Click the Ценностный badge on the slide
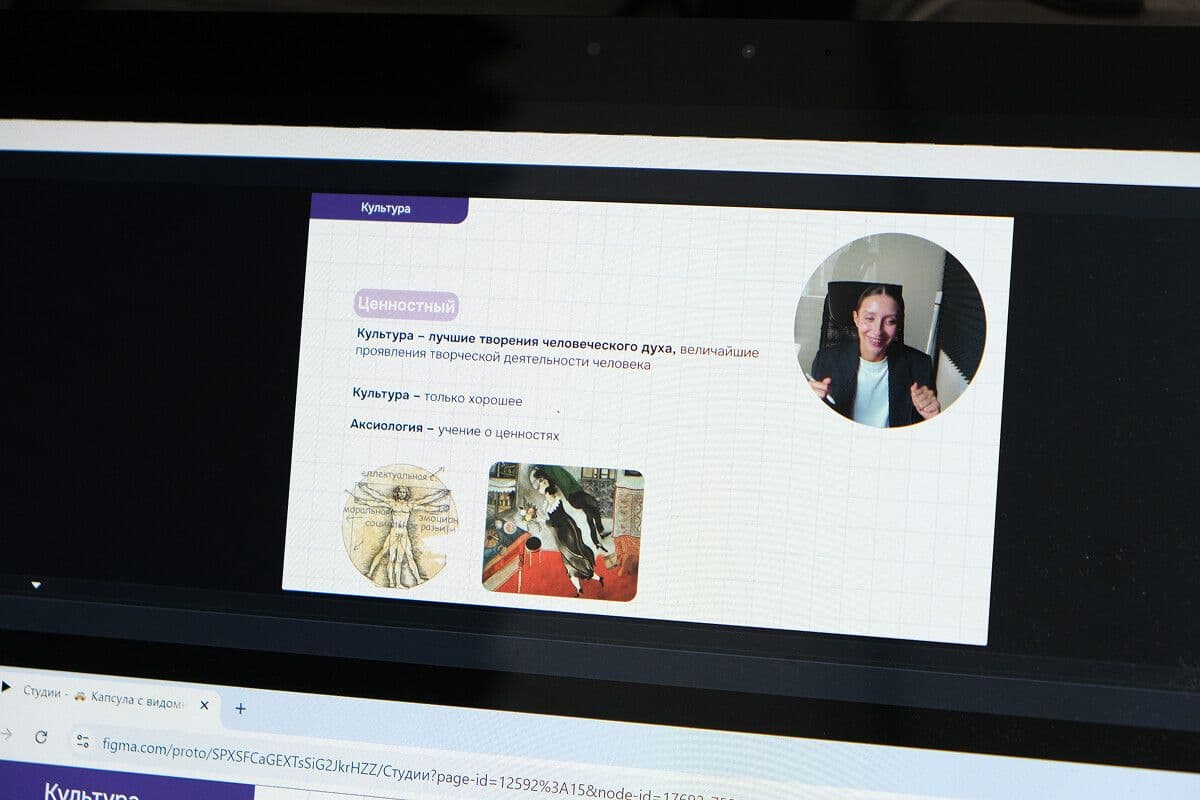The width and height of the screenshot is (1200, 800). pos(405,306)
